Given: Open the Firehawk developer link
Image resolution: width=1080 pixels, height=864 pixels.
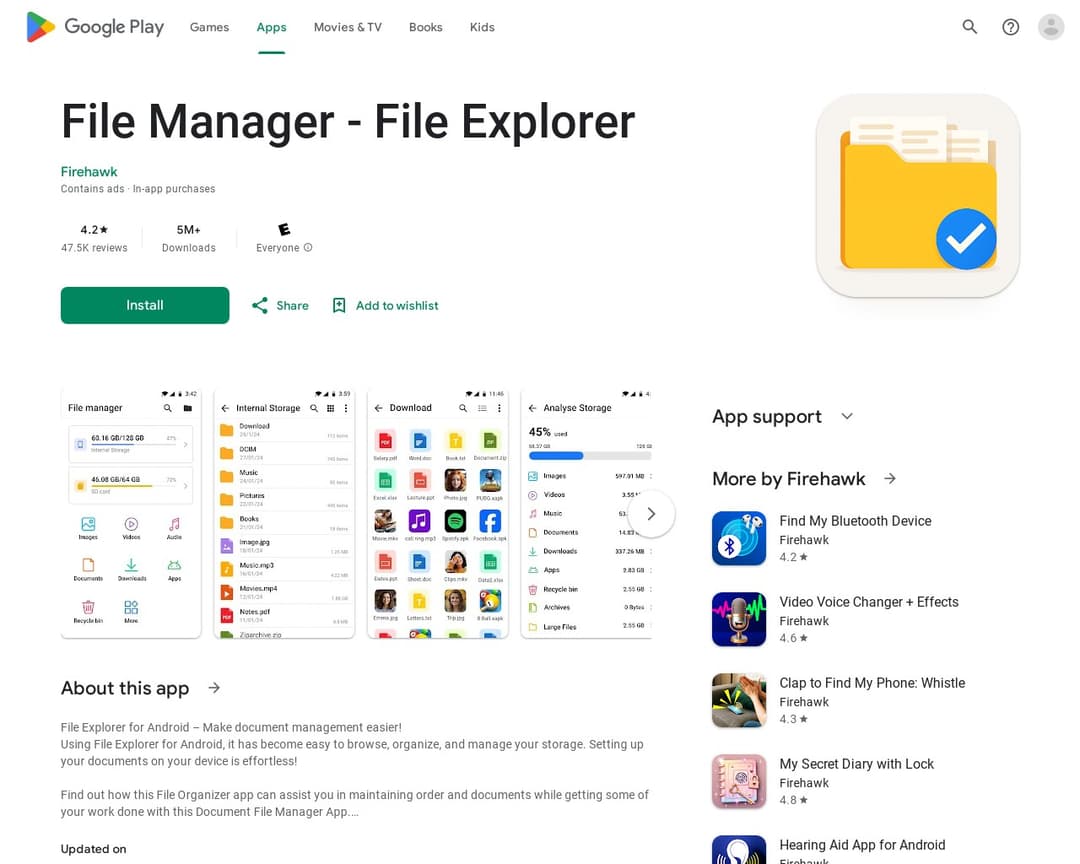Looking at the screenshot, I should point(89,172).
